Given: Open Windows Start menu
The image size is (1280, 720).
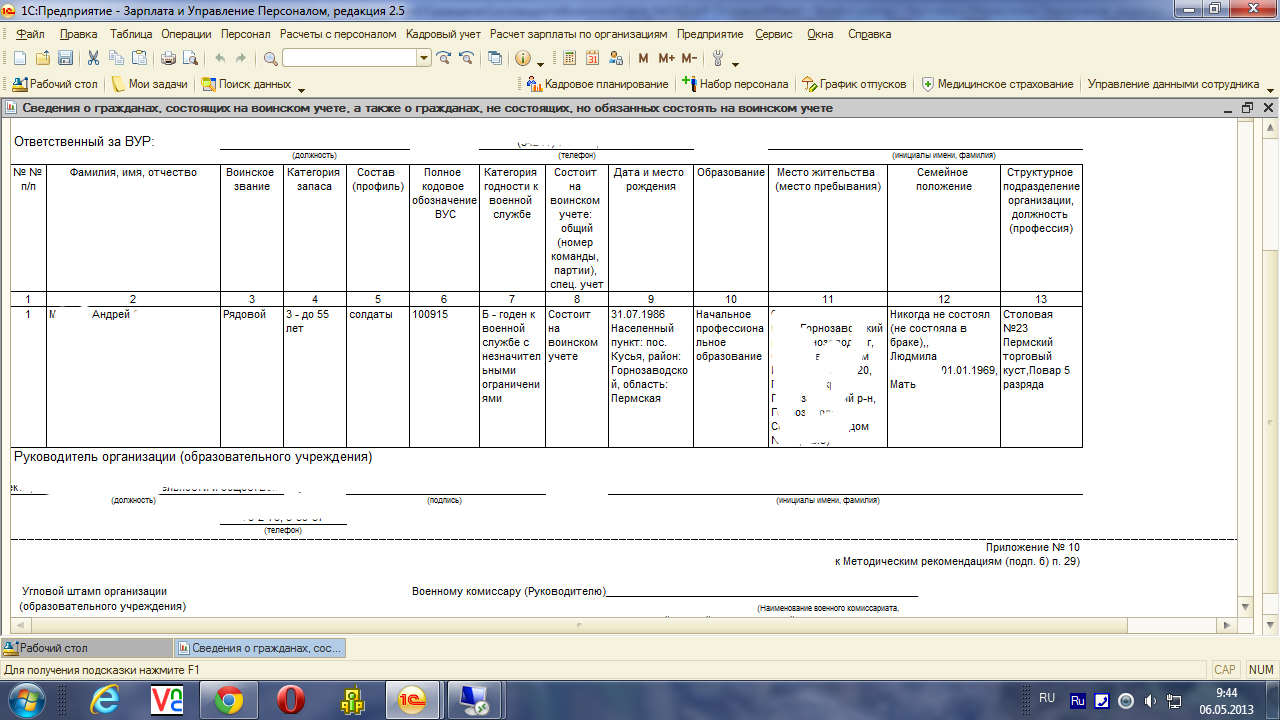Looking at the screenshot, I should tap(26, 699).
